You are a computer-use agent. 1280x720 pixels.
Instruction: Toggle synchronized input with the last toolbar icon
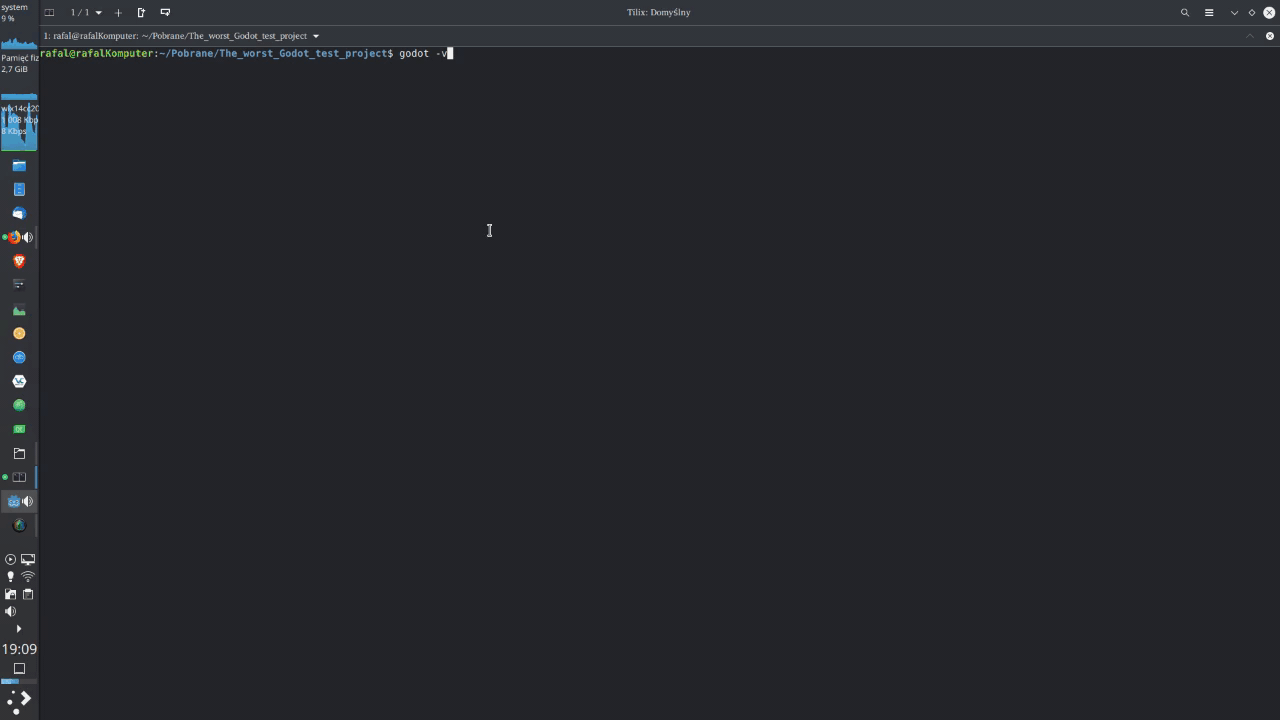(165, 12)
